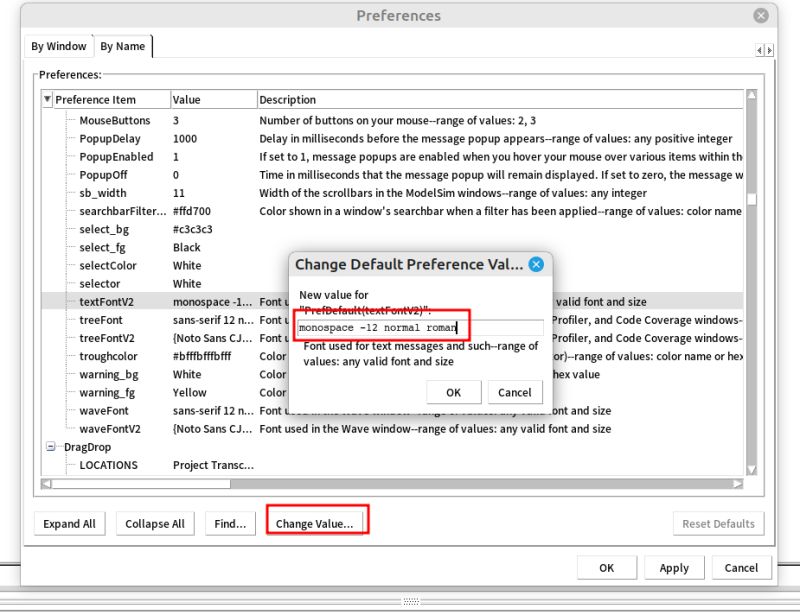The height and width of the screenshot is (615, 800).
Task: Collapse the DragDrop tree node
Action: pyautogui.click(x=51, y=447)
